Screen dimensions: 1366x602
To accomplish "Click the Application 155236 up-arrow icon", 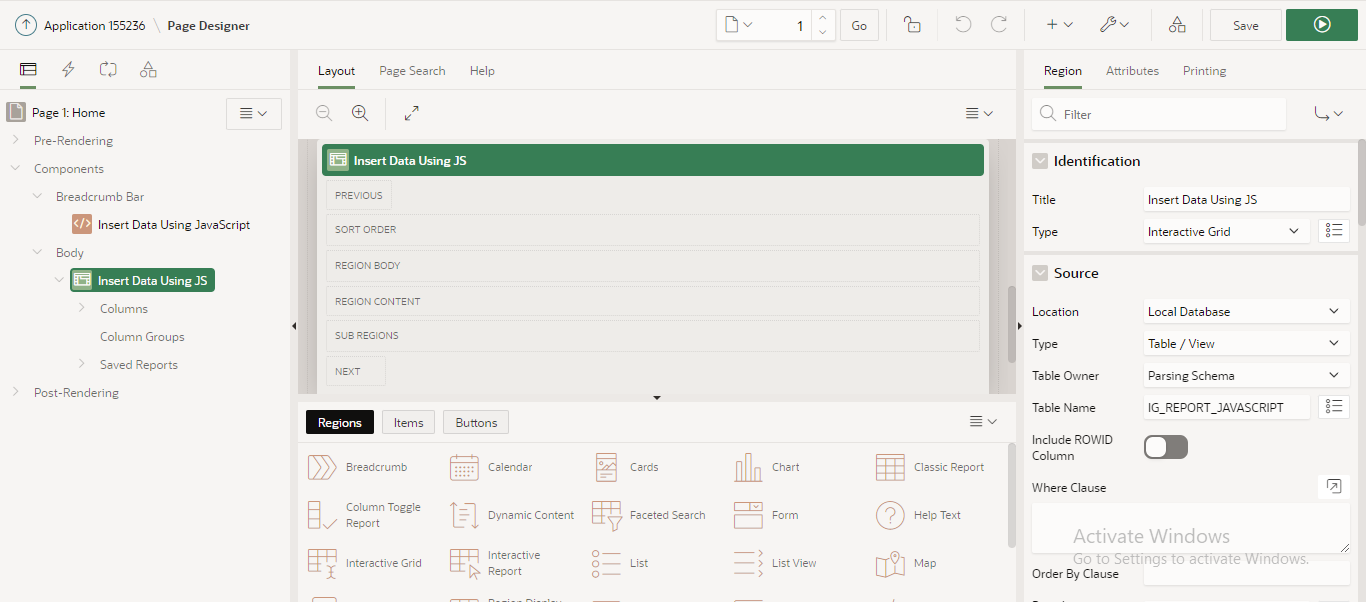I will [x=25, y=25].
